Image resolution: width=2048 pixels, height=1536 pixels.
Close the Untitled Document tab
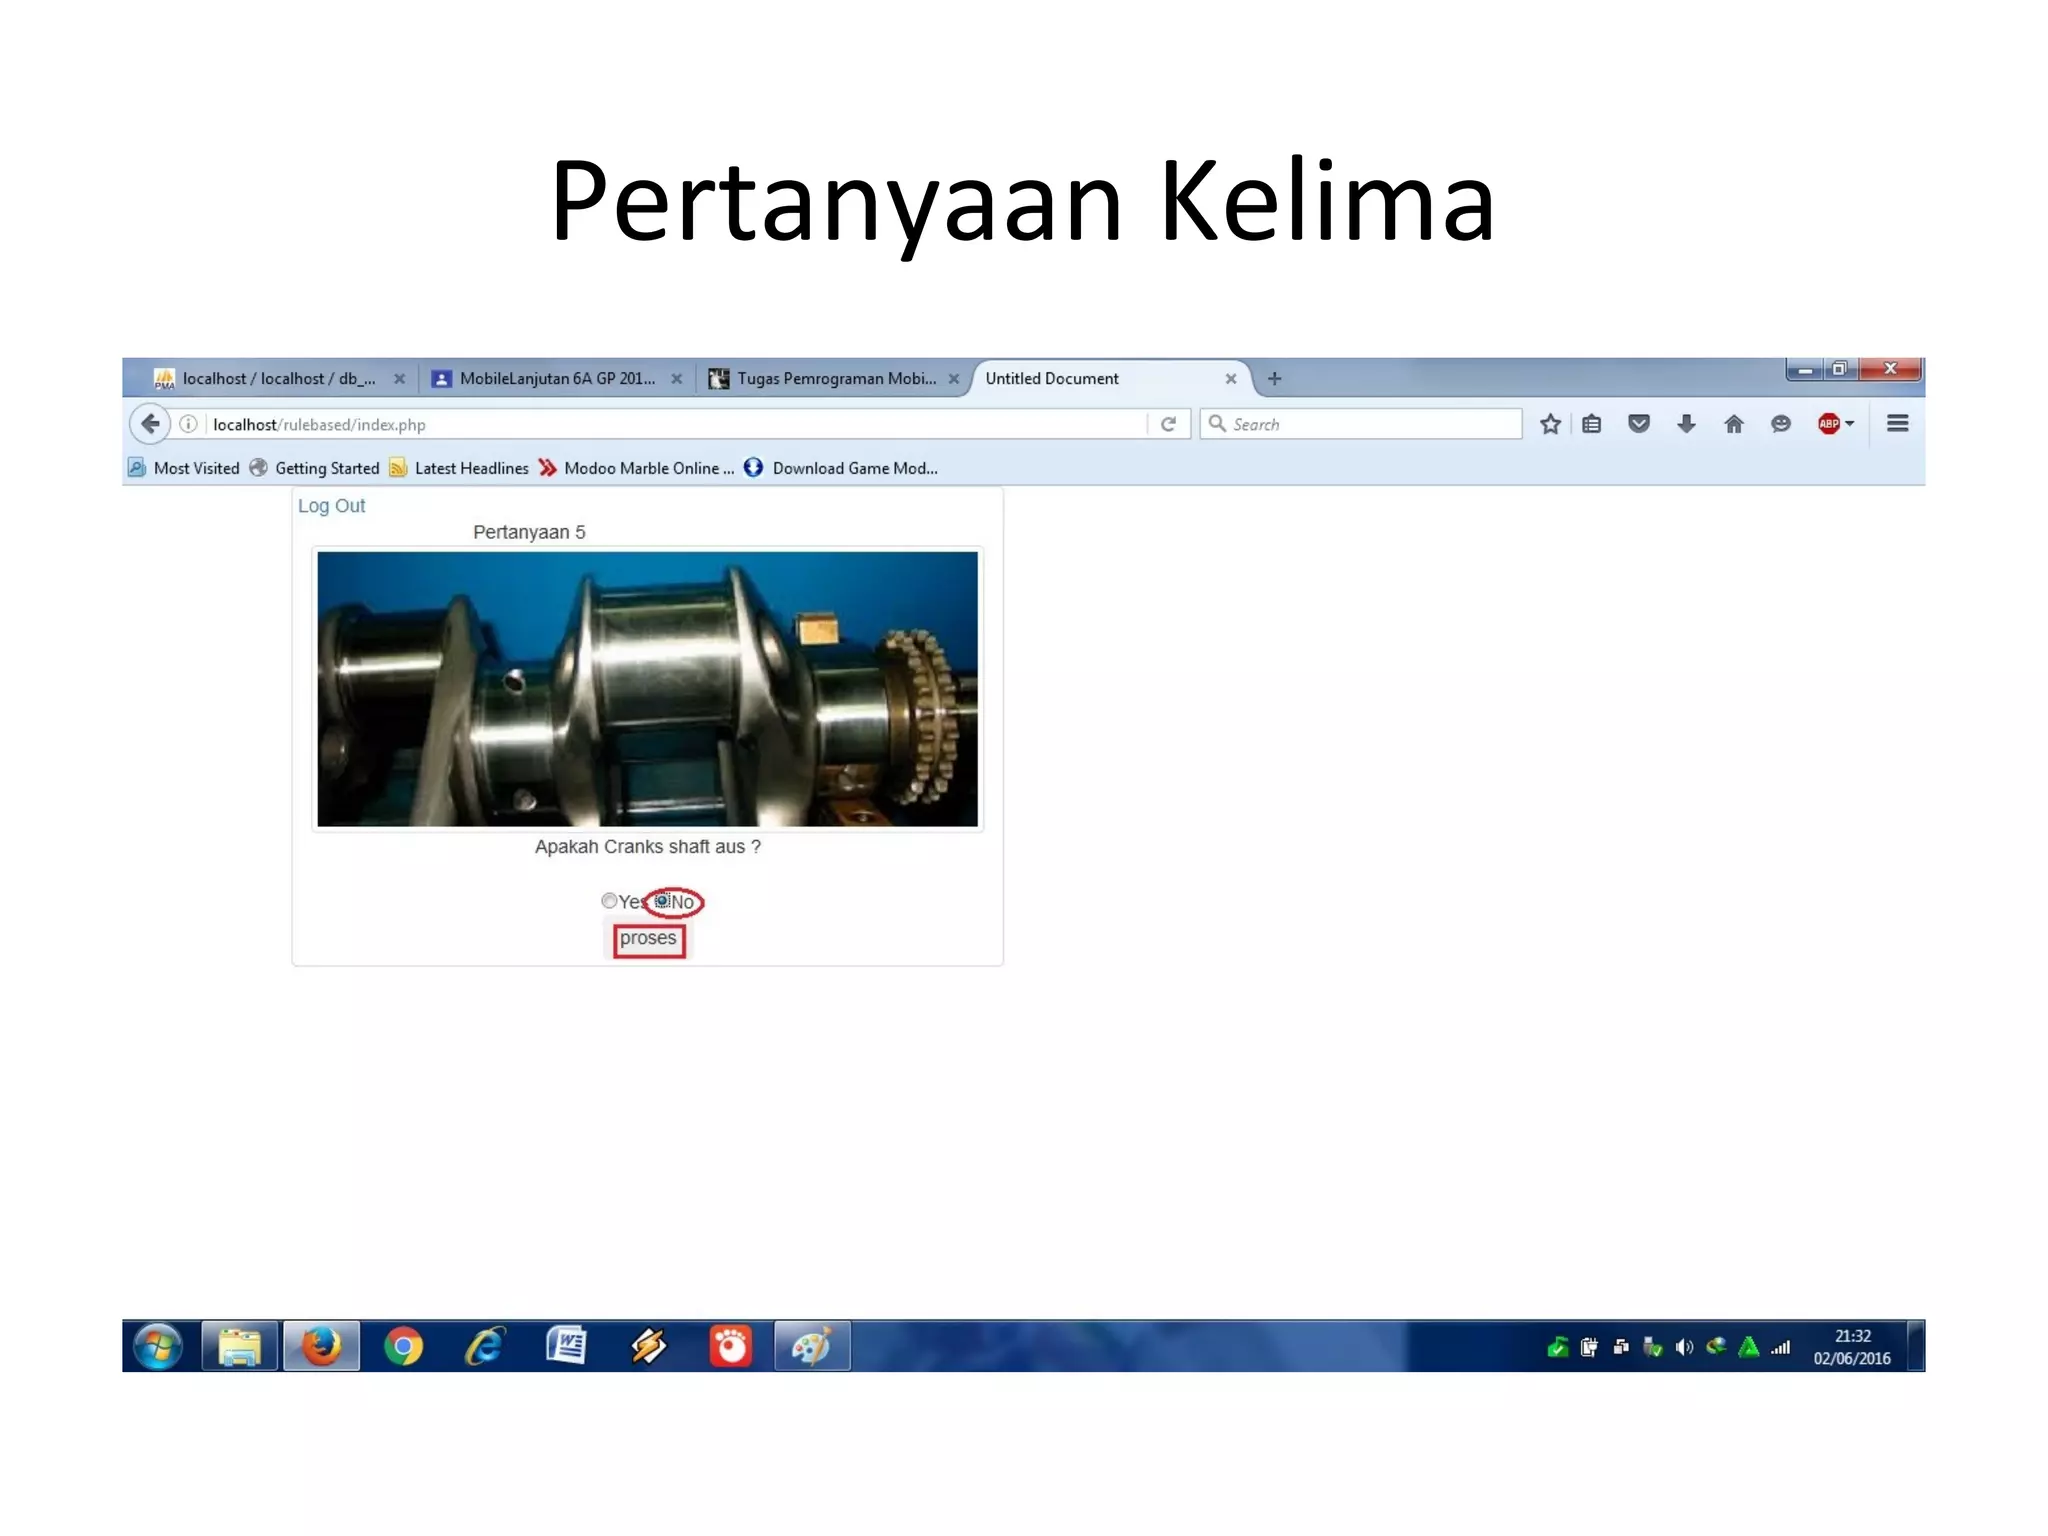click(1231, 379)
